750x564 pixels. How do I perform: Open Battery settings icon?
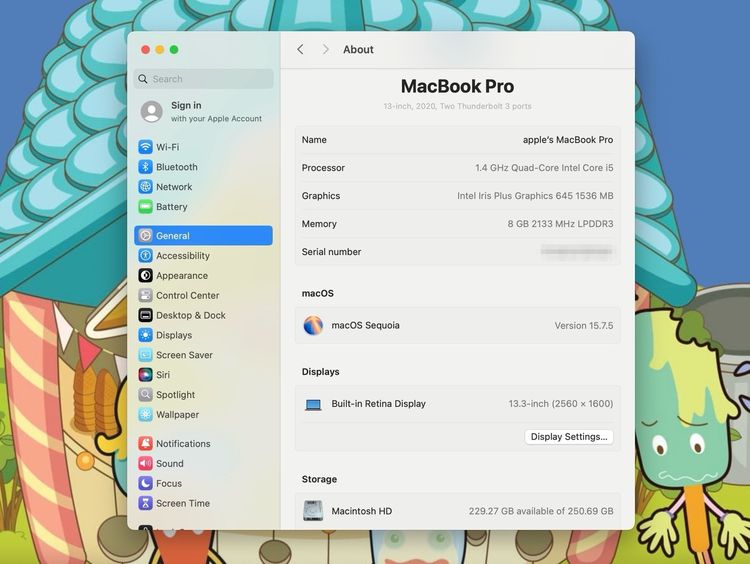click(x=146, y=207)
